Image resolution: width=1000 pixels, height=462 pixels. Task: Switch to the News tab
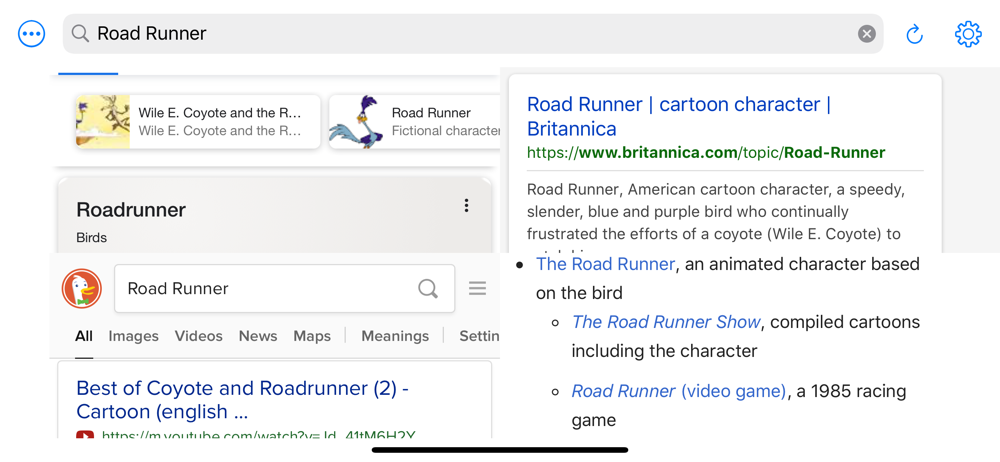coord(258,336)
